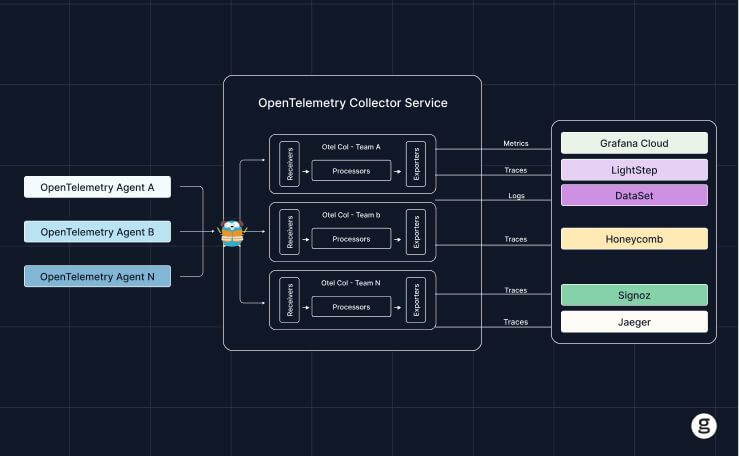Click the gopher mascot icon
This screenshot has width=739, height=456.
click(x=232, y=233)
